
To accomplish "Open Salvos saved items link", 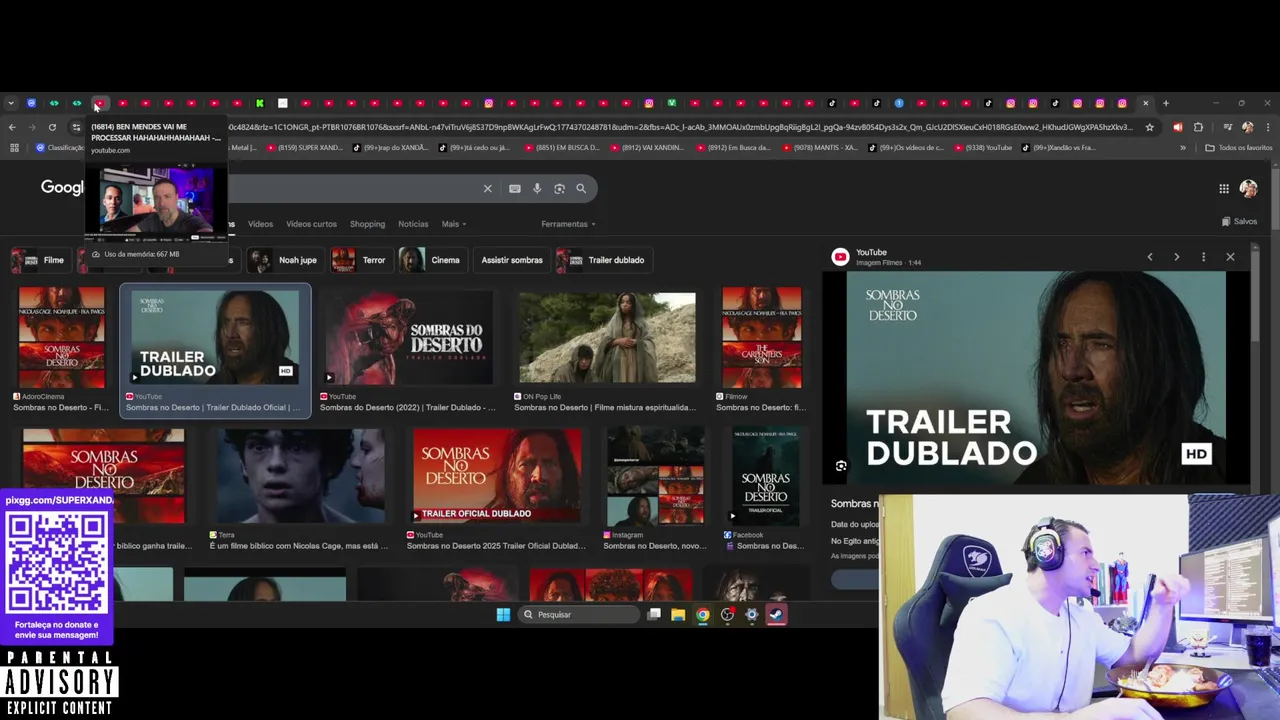I will 1239,221.
